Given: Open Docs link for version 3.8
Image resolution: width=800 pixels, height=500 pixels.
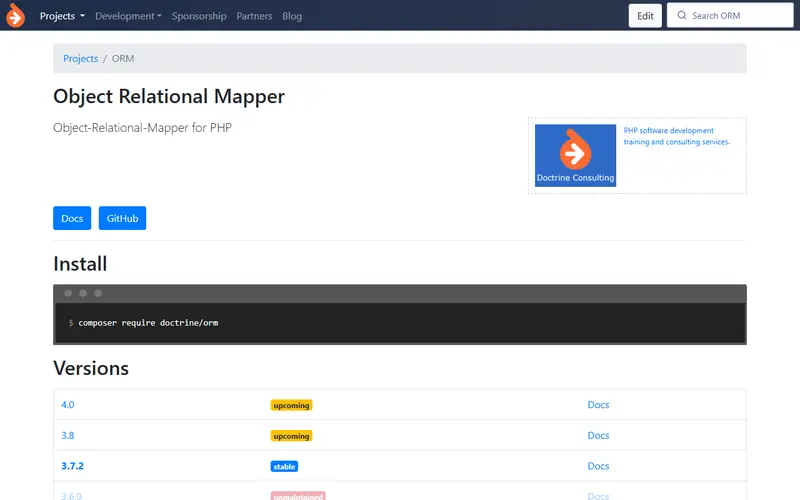Looking at the screenshot, I should click(598, 435).
